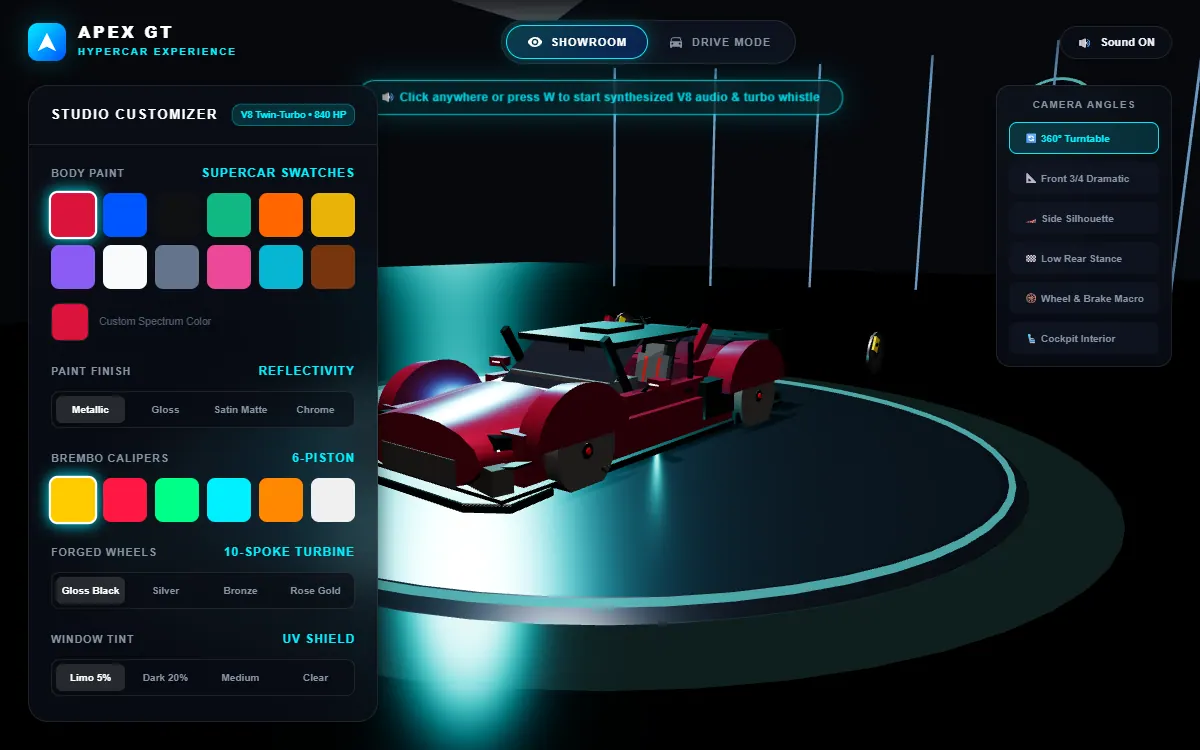Select the slate gray body paint swatch

click(177, 267)
